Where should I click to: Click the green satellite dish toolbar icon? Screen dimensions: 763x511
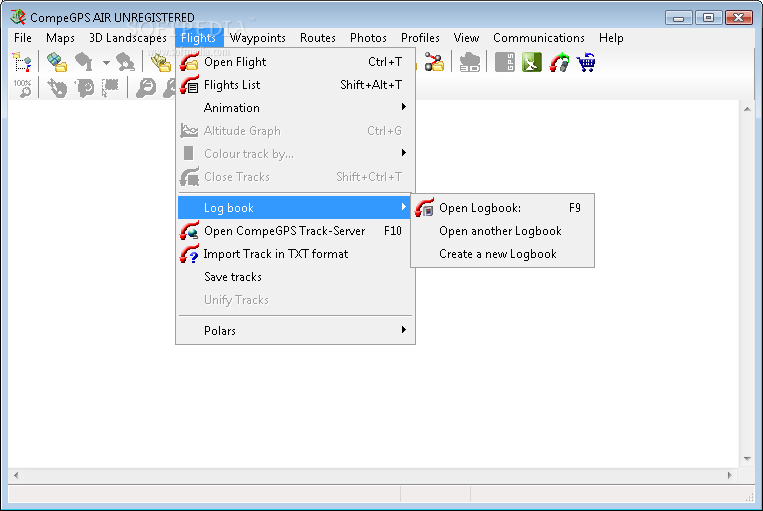(x=531, y=62)
